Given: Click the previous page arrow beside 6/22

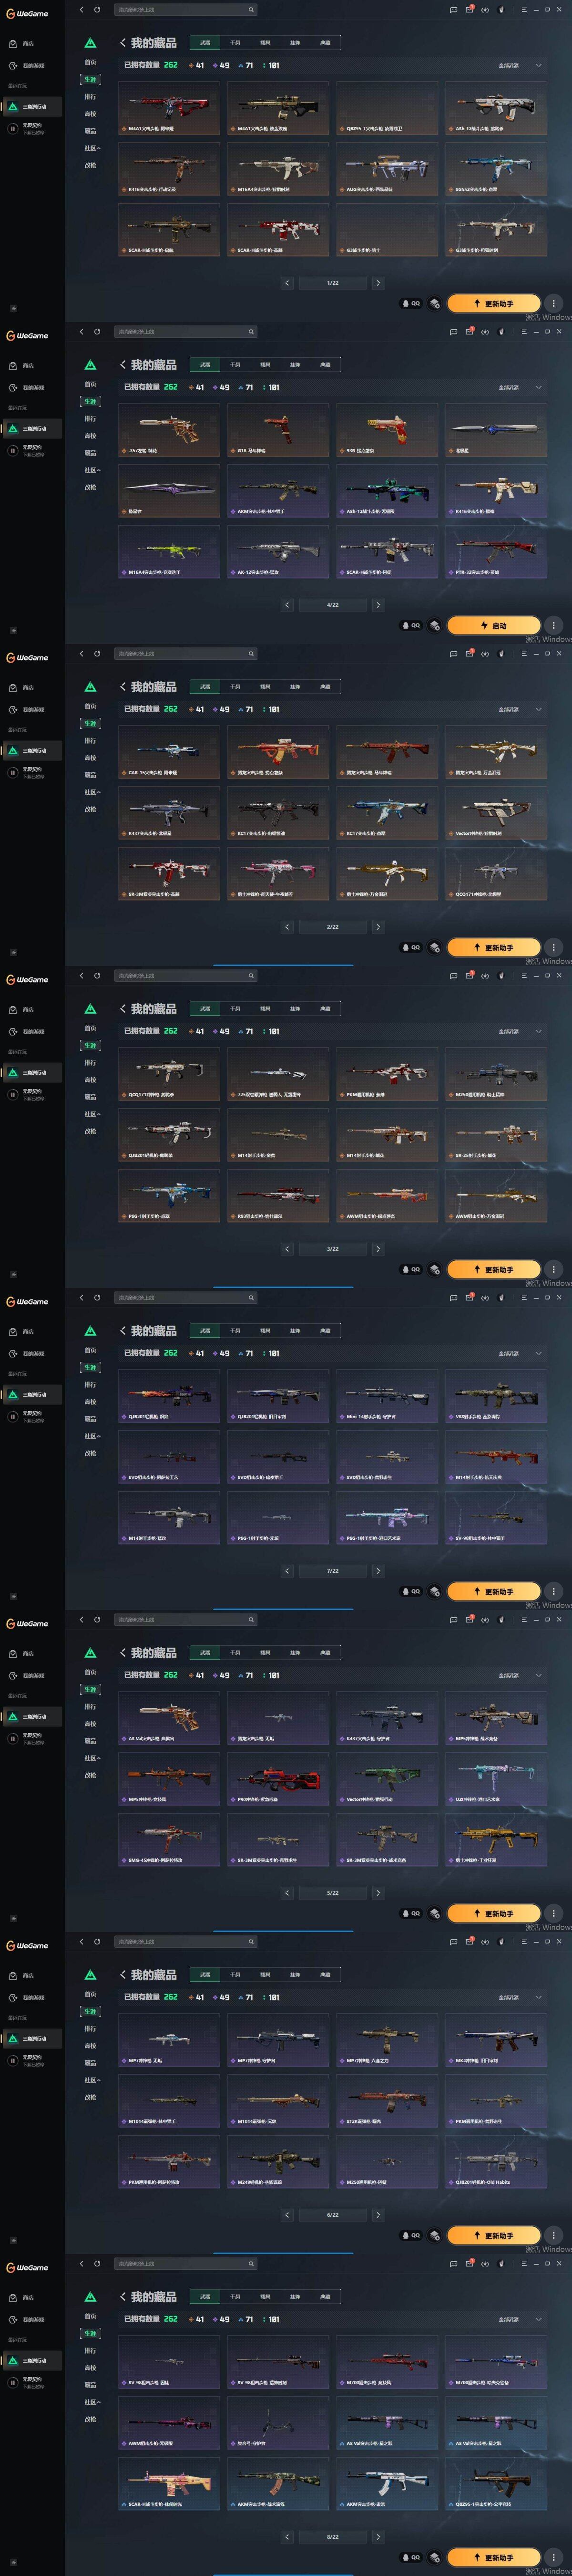Looking at the screenshot, I should 287,2215.
